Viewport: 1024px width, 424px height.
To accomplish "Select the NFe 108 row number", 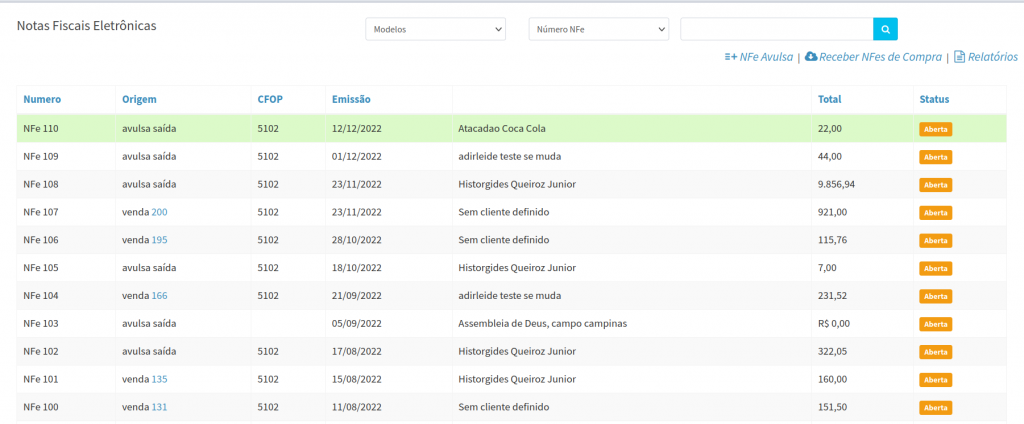I will coord(41,184).
